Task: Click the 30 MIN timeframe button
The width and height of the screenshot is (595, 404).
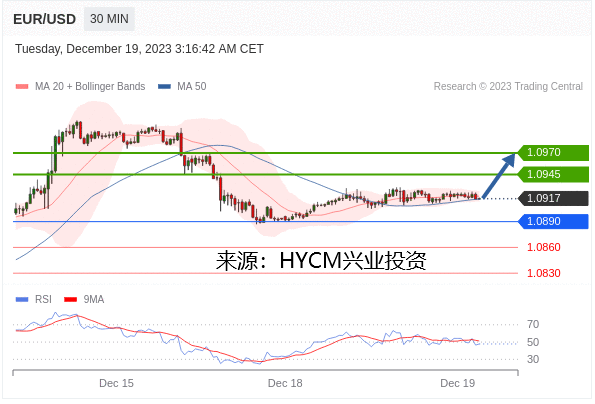Action: [109, 19]
